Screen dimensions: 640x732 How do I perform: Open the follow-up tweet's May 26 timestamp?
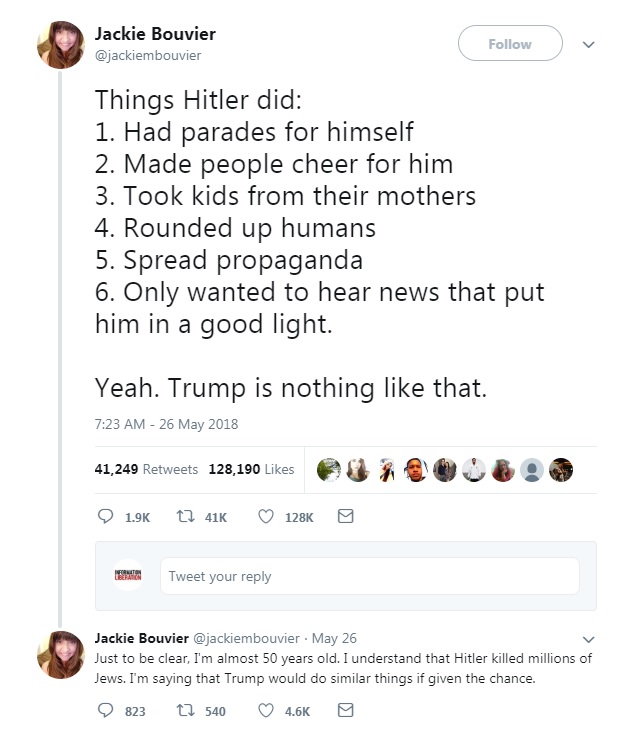click(335, 638)
